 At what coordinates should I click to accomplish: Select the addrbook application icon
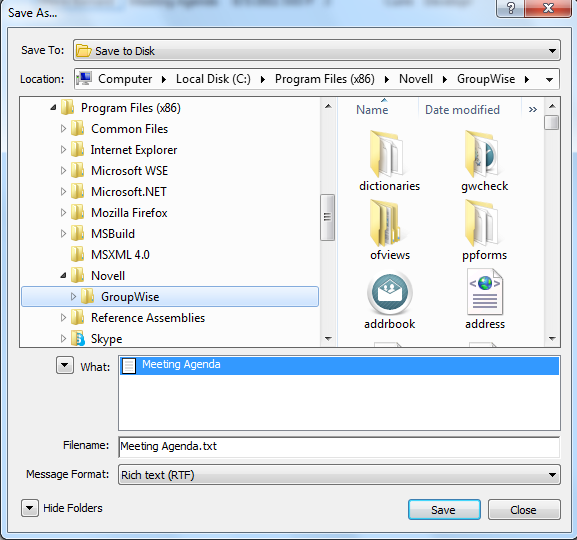pyautogui.click(x=390, y=293)
